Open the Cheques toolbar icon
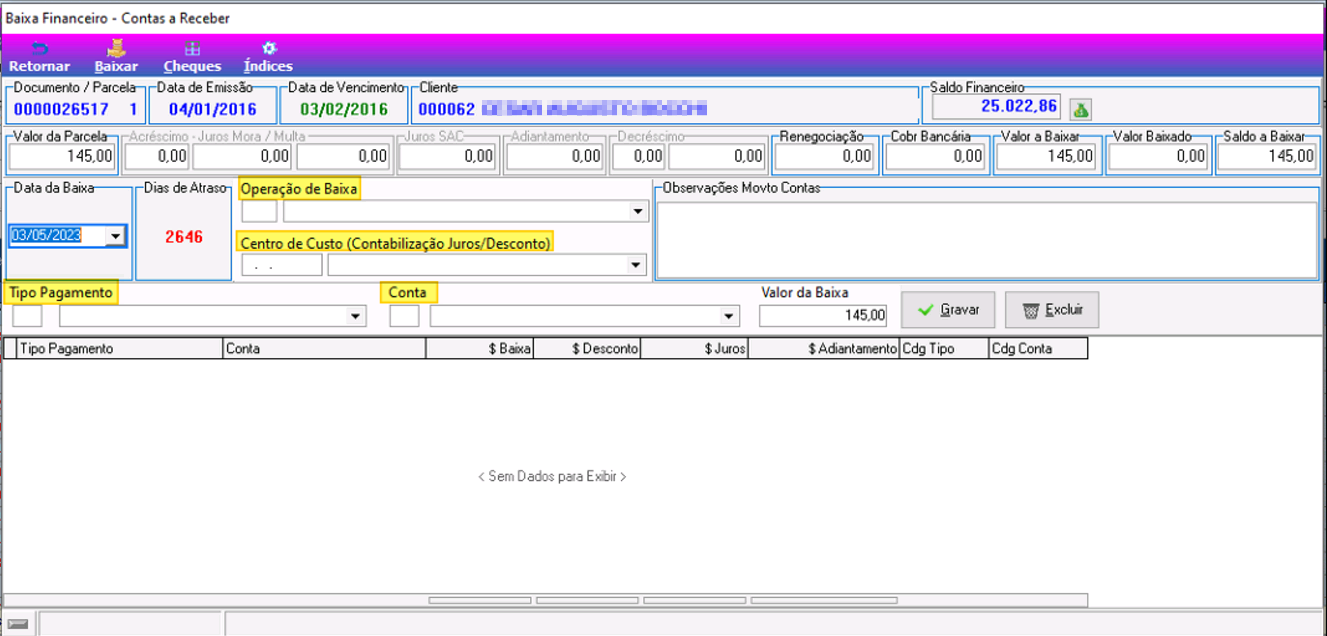The image size is (1327, 636). (192, 48)
